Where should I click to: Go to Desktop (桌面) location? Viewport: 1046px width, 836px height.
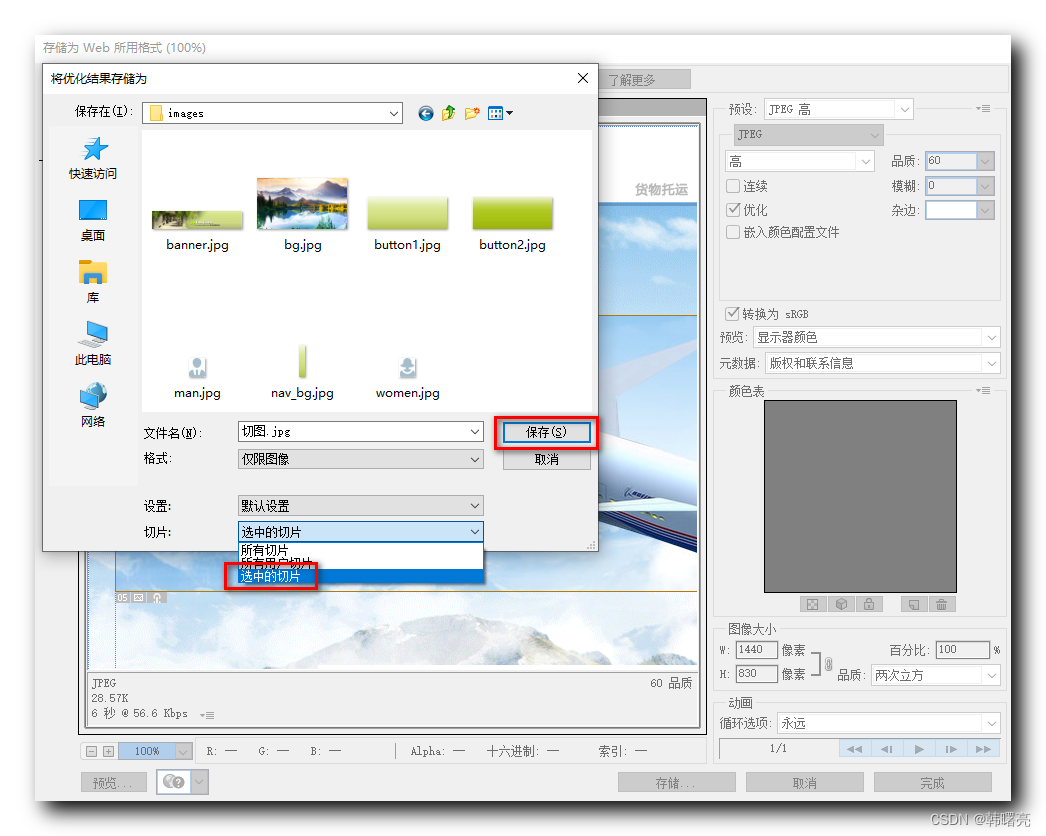pyautogui.click(x=93, y=221)
